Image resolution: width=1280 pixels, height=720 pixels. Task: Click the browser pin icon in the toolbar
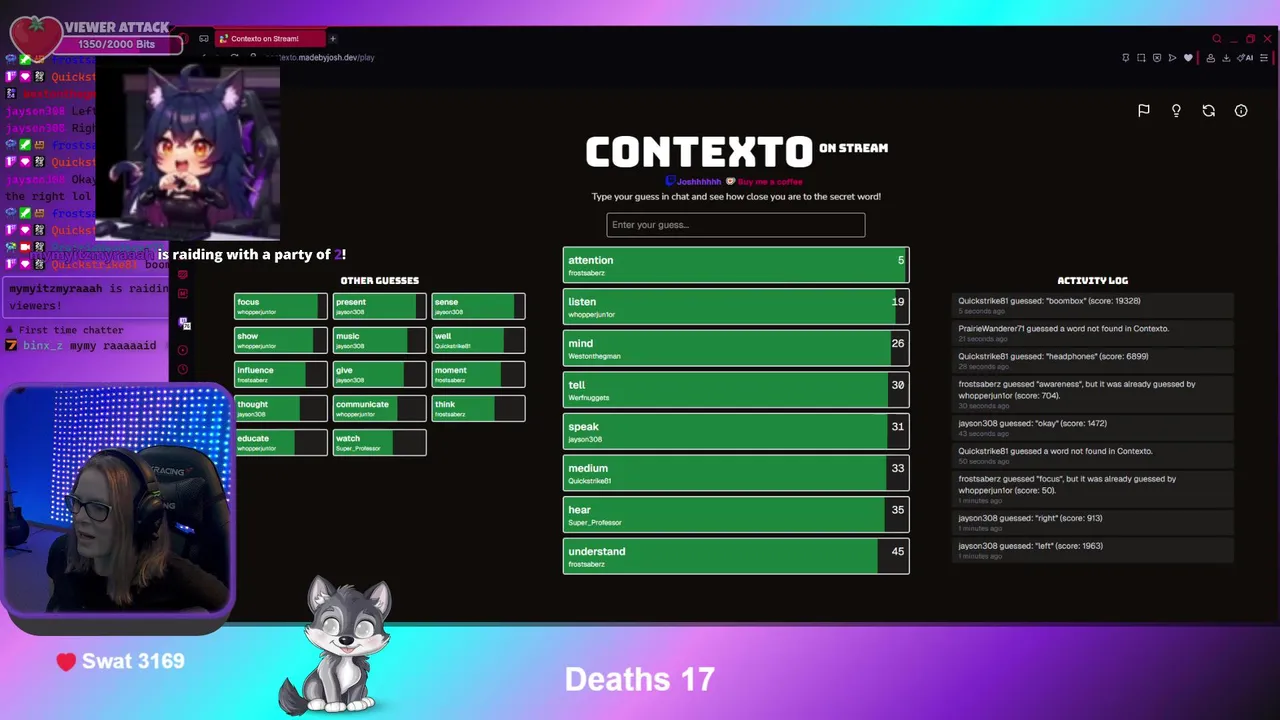click(x=1126, y=58)
